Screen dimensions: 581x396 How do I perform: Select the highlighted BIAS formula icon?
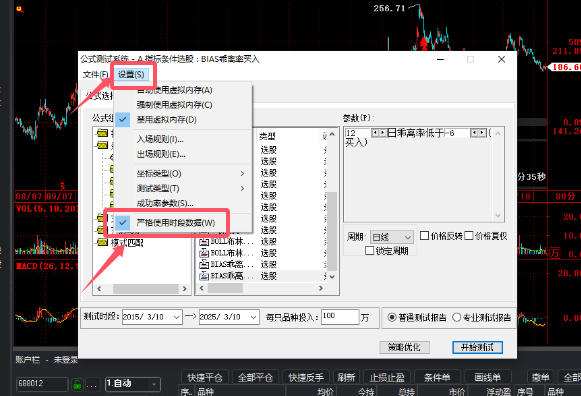(204, 276)
